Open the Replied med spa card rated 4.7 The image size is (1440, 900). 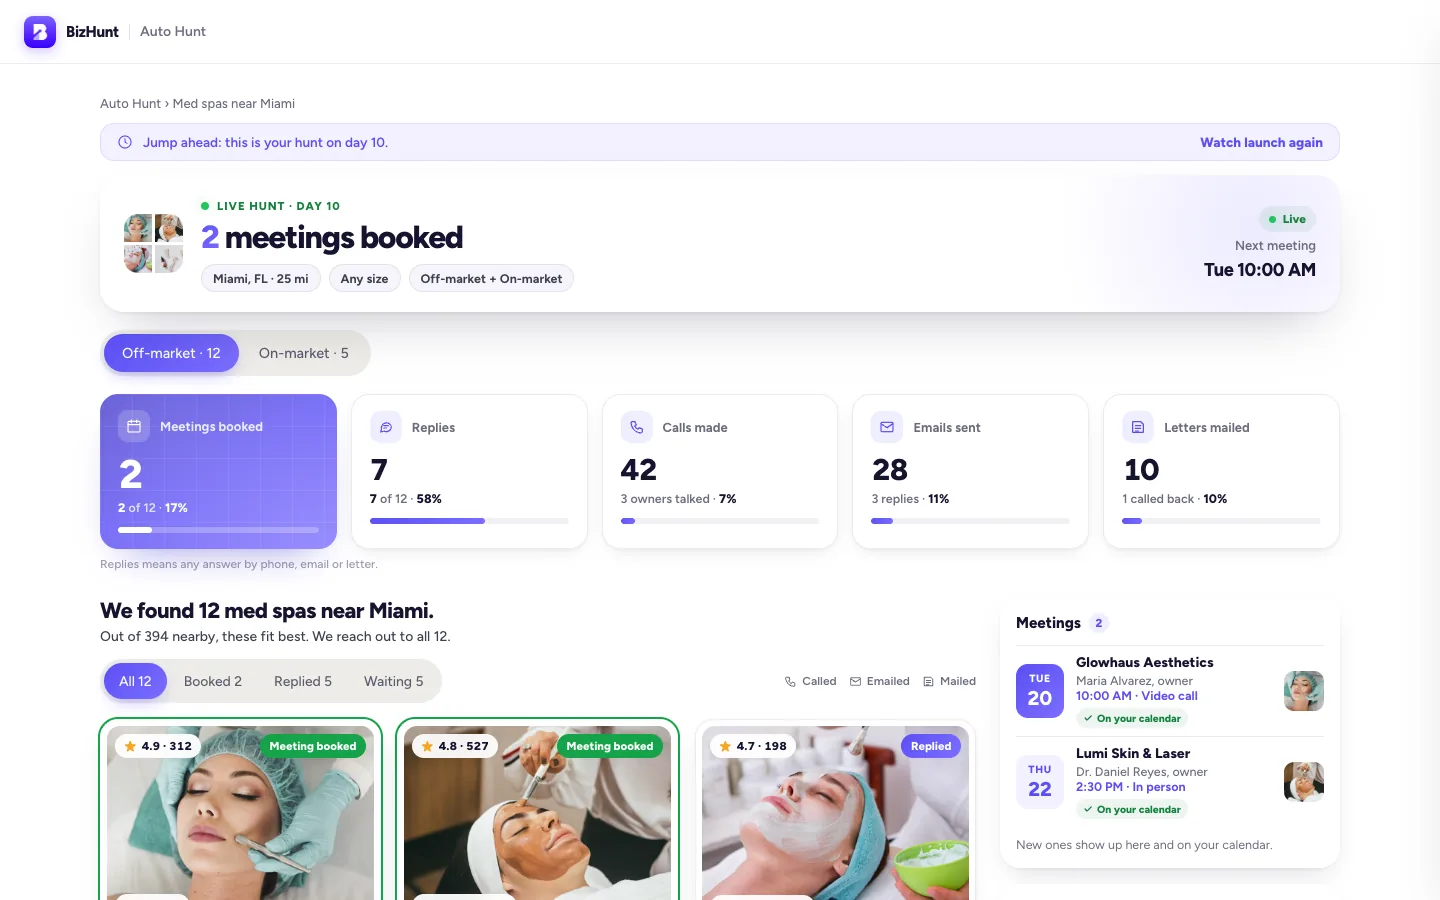coord(835,810)
